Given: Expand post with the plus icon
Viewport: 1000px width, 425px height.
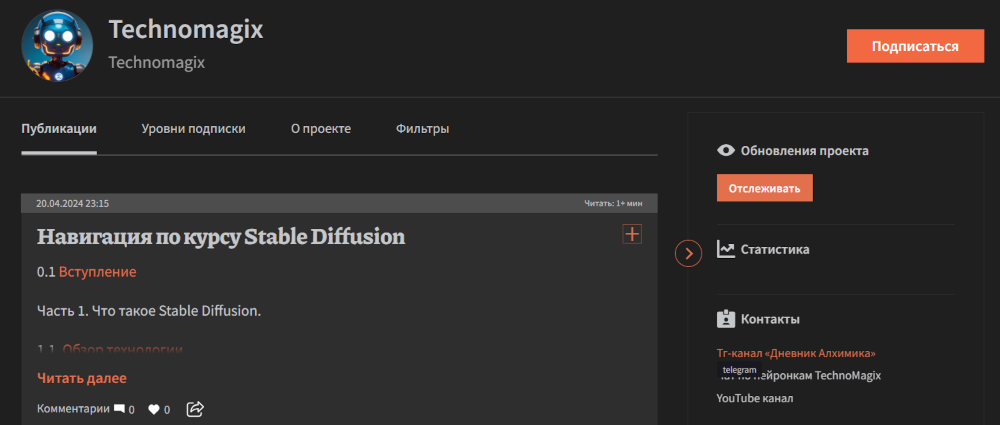Looking at the screenshot, I should point(632,234).
